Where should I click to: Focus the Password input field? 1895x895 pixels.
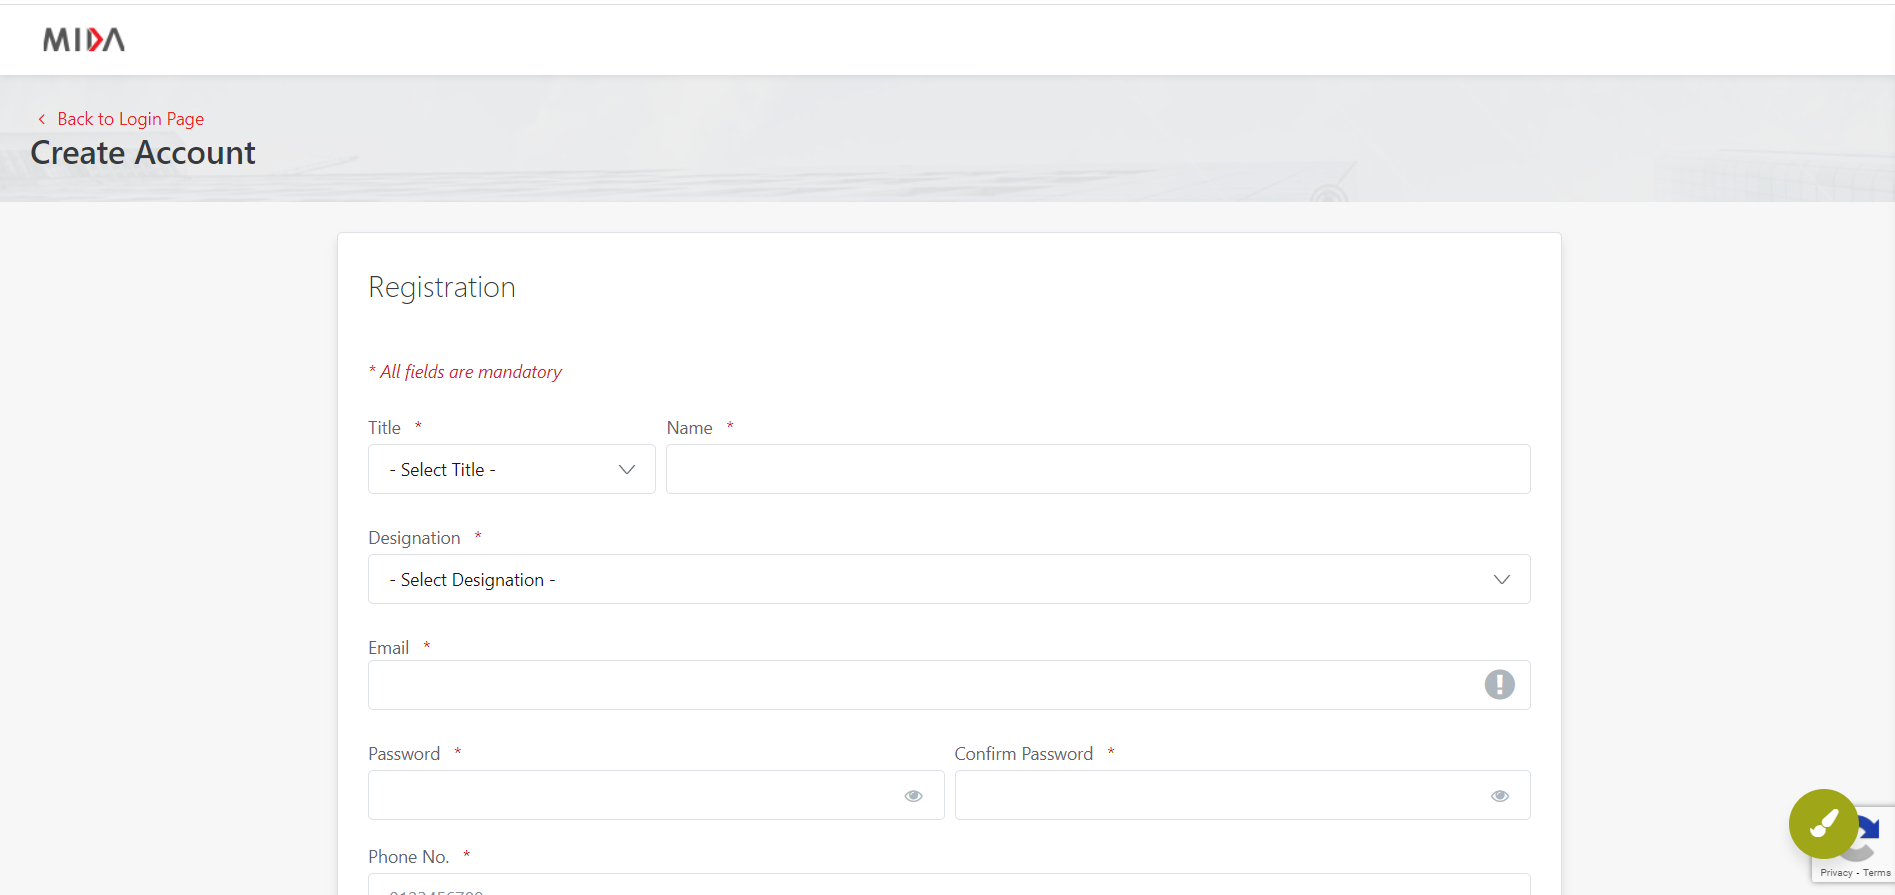pyautogui.click(x=630, y=795)
